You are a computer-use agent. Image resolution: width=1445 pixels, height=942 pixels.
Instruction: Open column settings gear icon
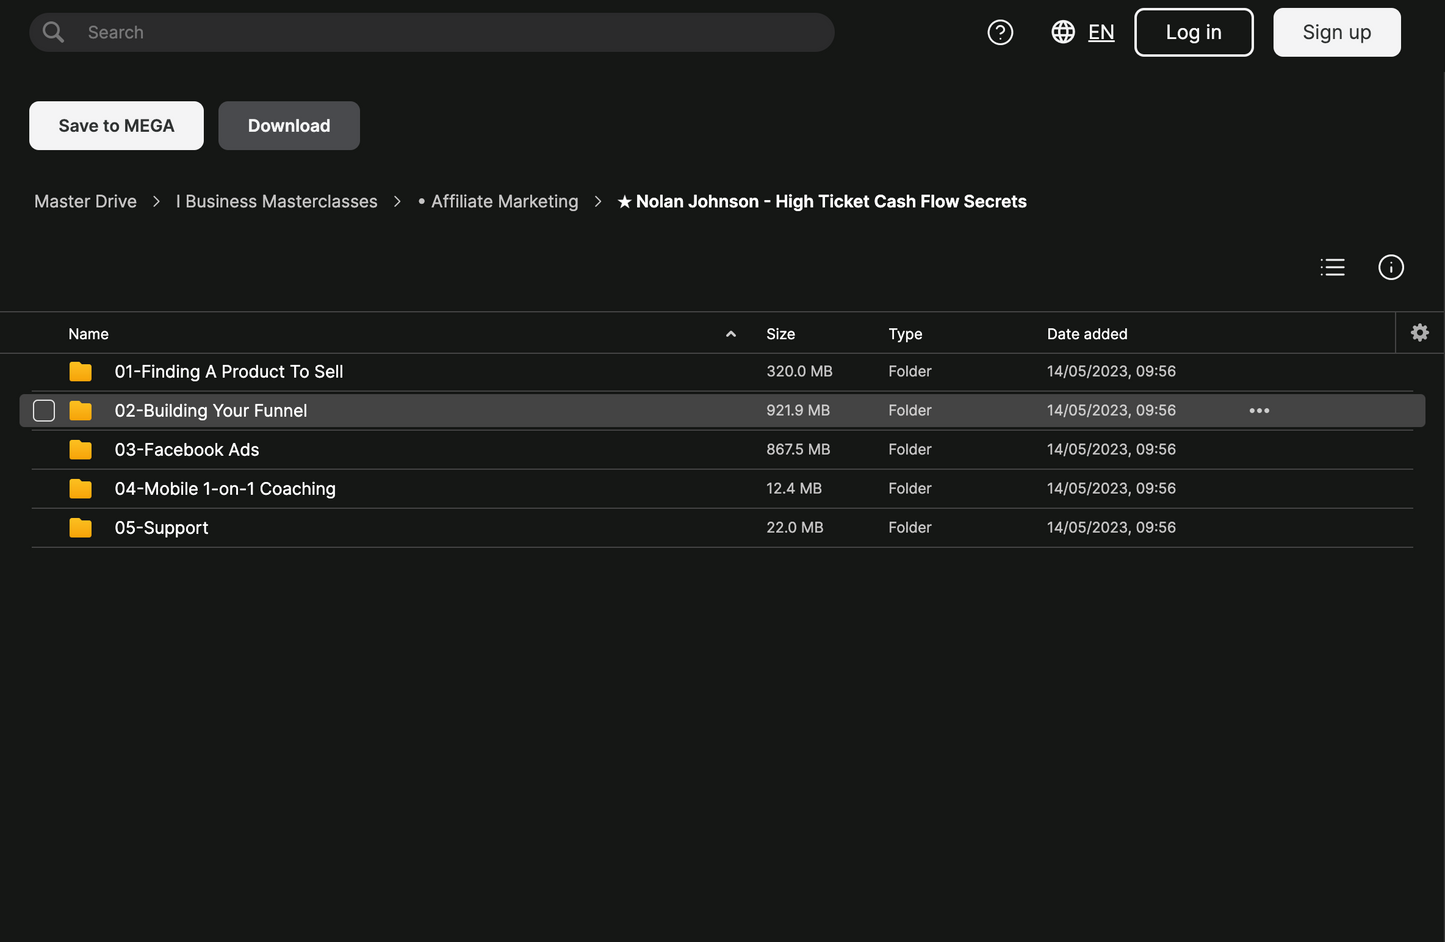1420,333
